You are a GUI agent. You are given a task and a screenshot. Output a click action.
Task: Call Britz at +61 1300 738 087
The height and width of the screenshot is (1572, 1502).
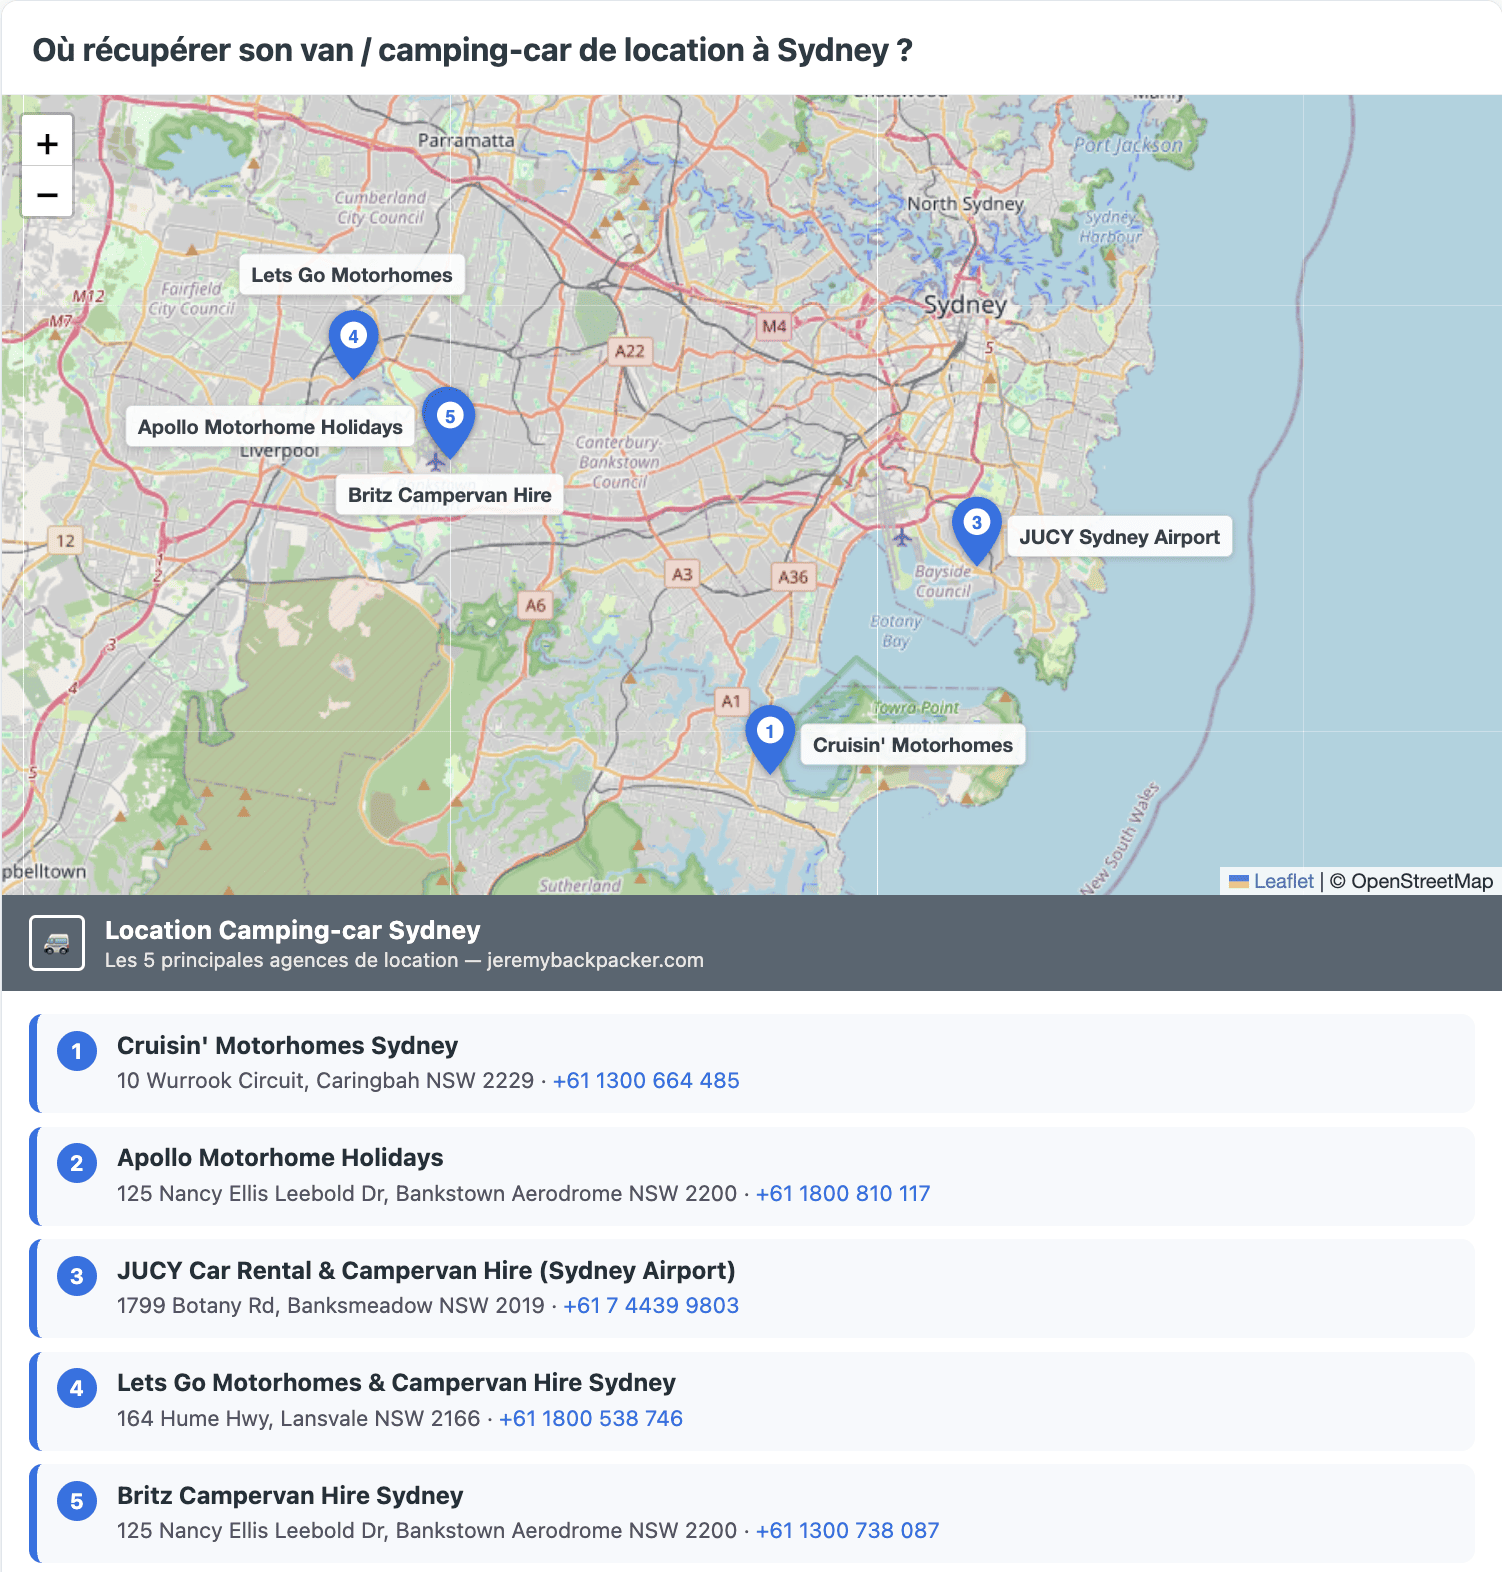point(848,1531)
